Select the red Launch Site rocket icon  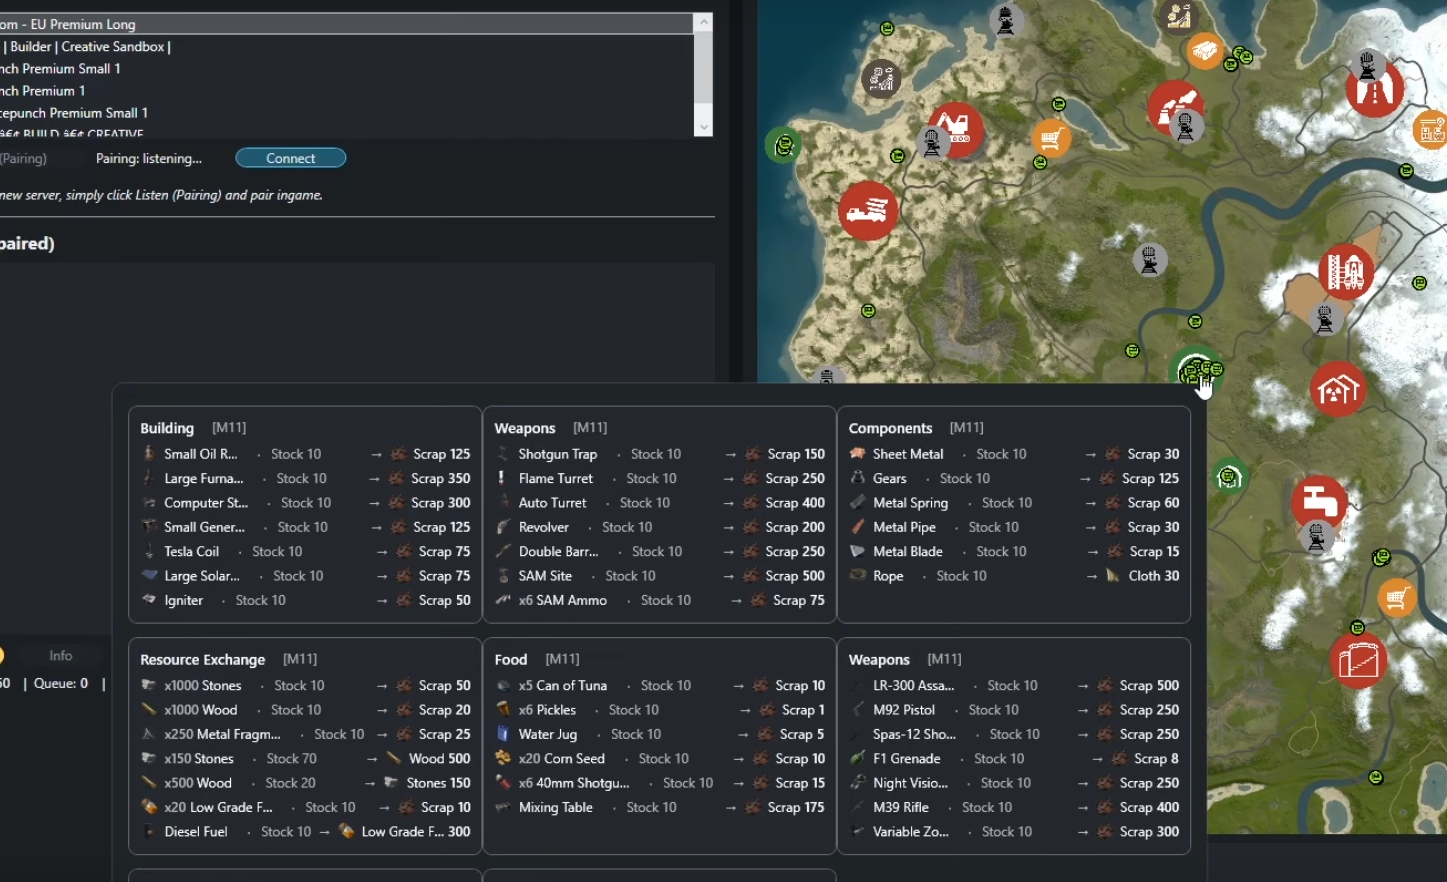pyautogui.click(x=1346, y=271)
